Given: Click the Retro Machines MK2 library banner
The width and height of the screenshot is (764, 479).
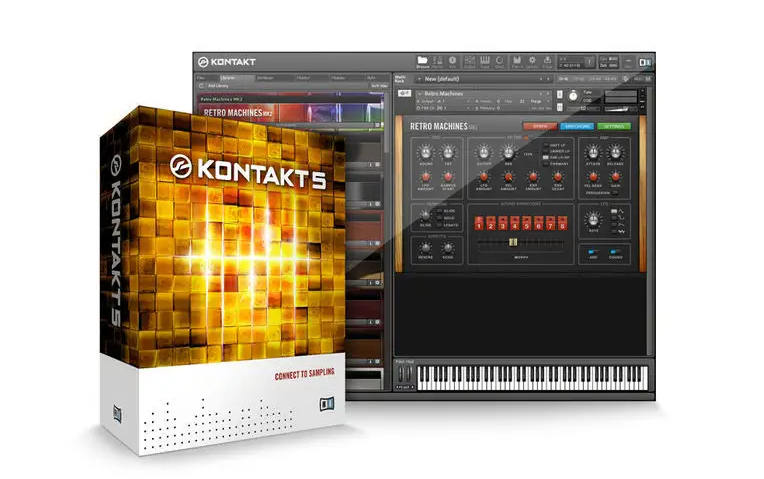Looking at the screenshot, I should 291,113.
